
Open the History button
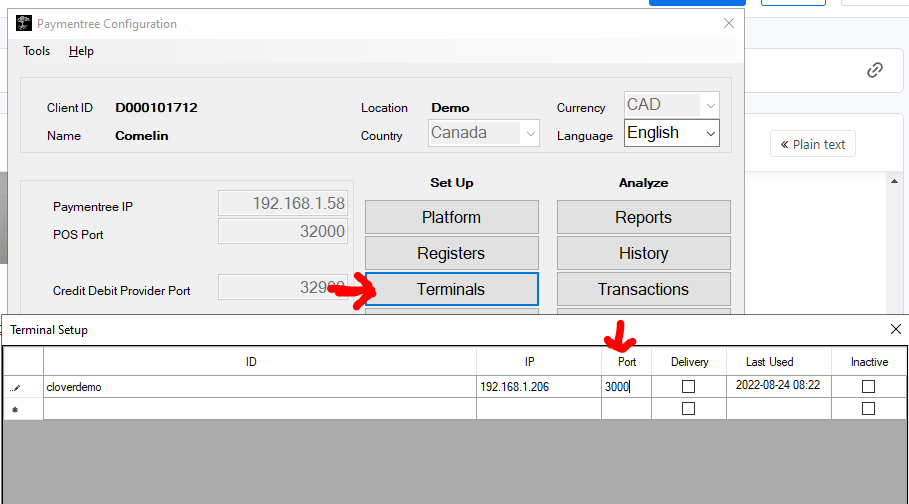point(643,253)
